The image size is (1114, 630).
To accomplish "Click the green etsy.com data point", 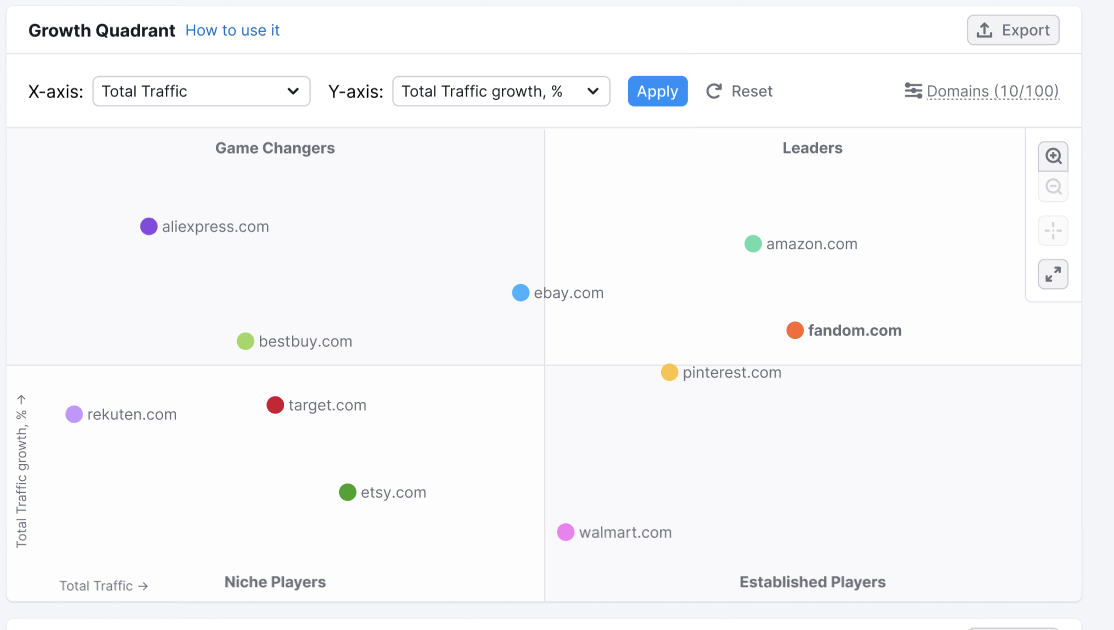I will tap(347, 492).
